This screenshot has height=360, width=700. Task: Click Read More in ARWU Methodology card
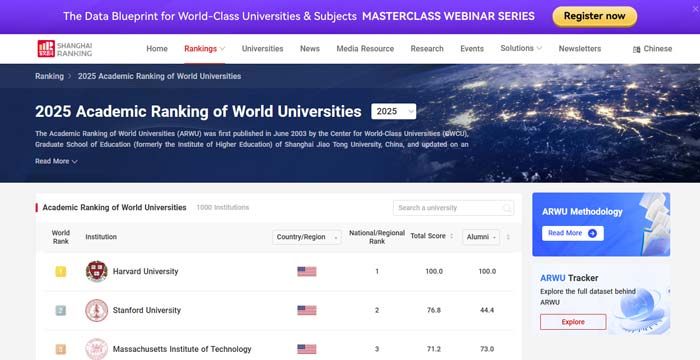573,233
